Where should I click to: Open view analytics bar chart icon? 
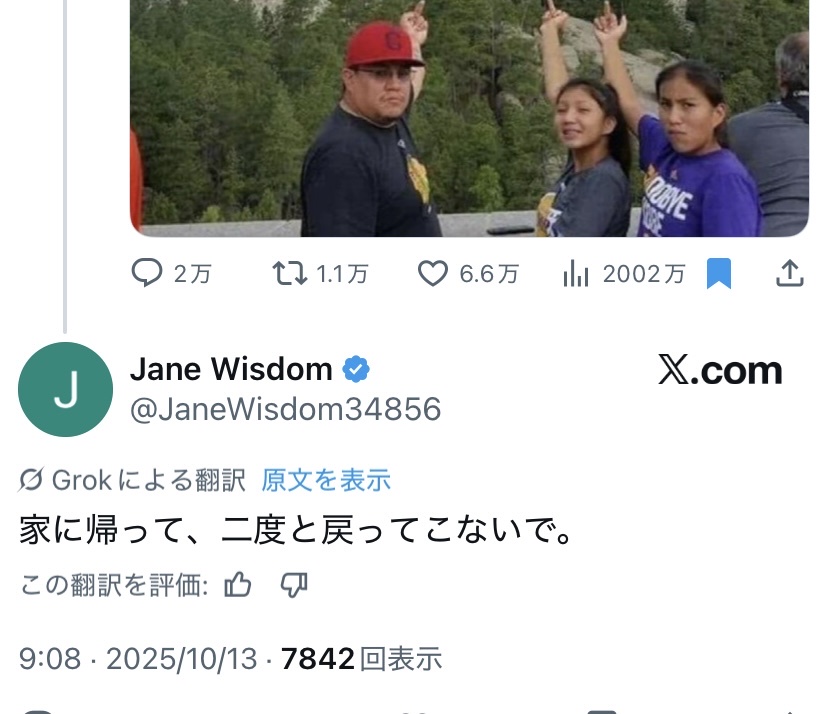click(576, 274)
